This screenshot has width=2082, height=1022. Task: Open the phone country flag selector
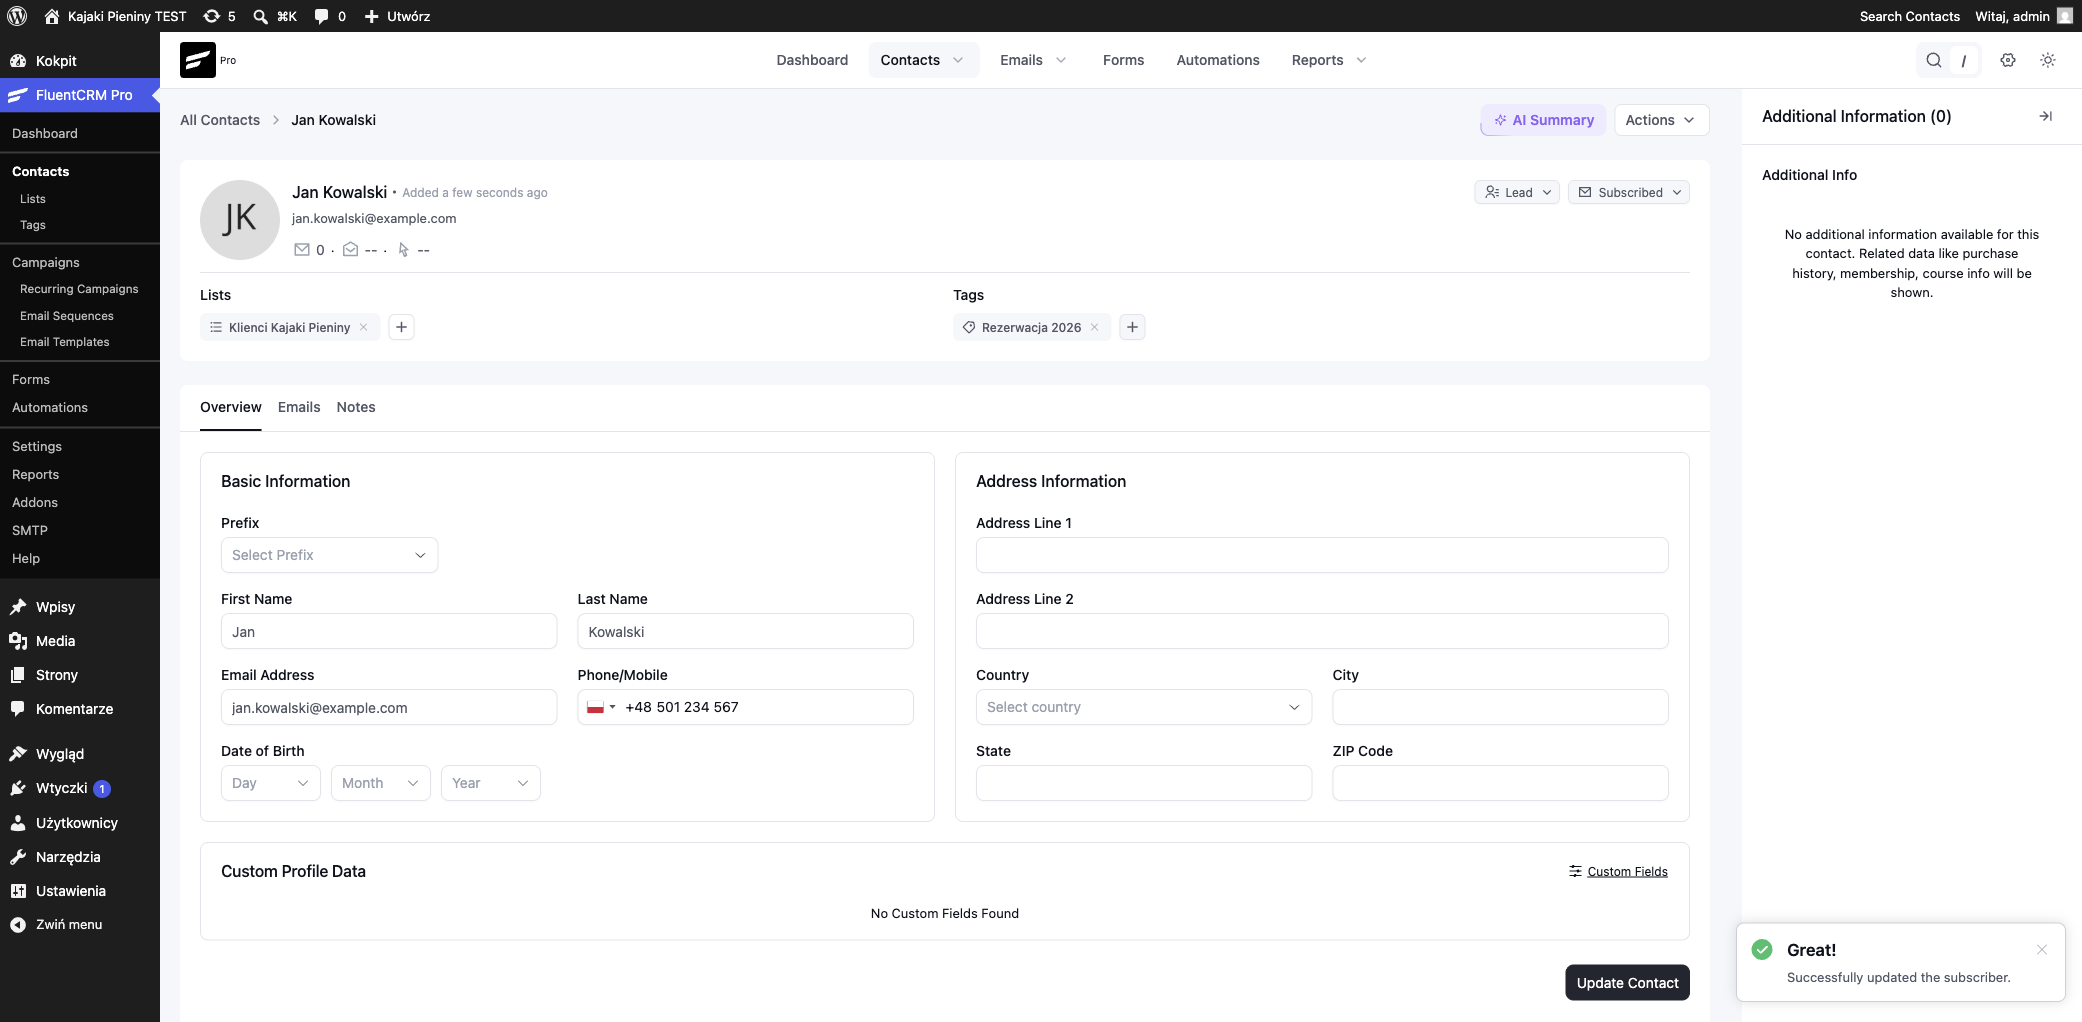[601, 707]
